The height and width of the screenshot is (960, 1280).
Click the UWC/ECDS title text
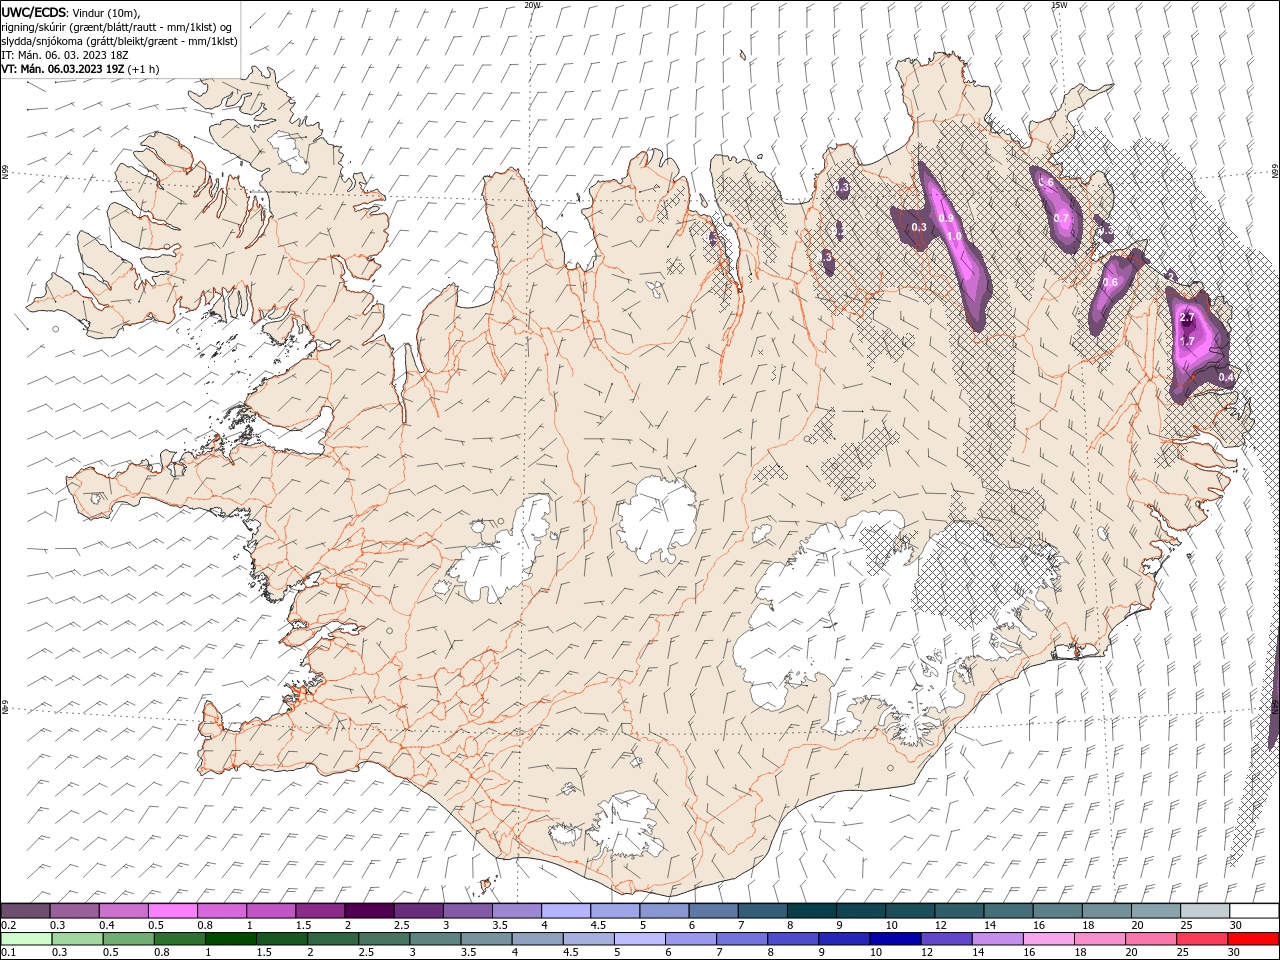(32, 12)
